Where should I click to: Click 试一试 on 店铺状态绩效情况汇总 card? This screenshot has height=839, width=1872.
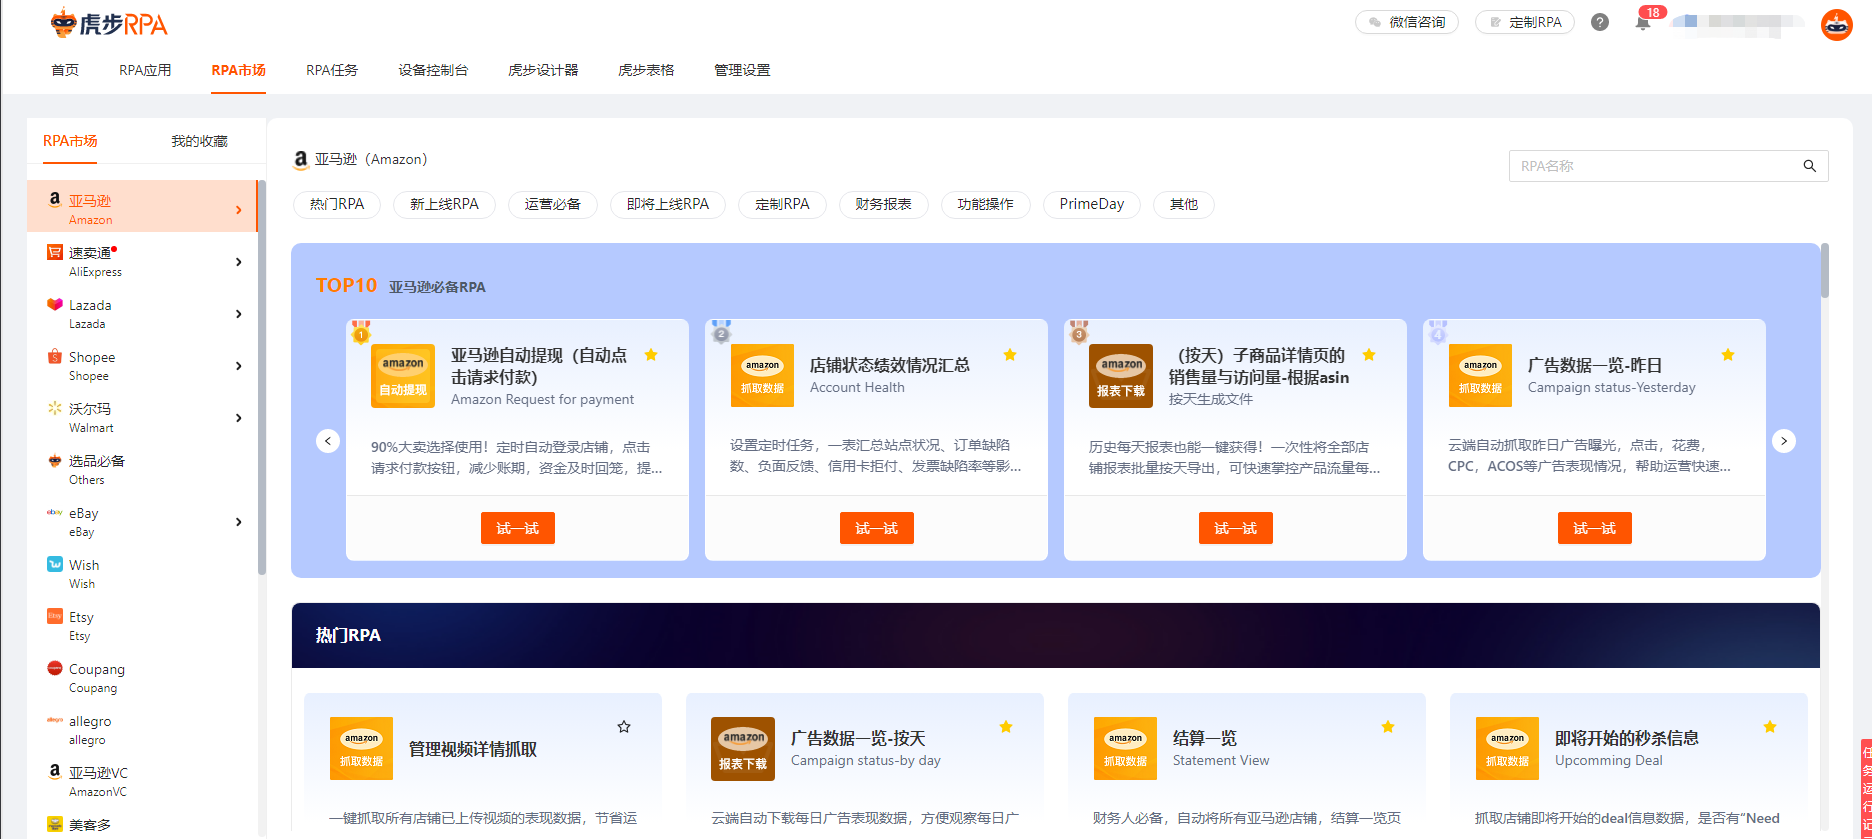point(877,528)
